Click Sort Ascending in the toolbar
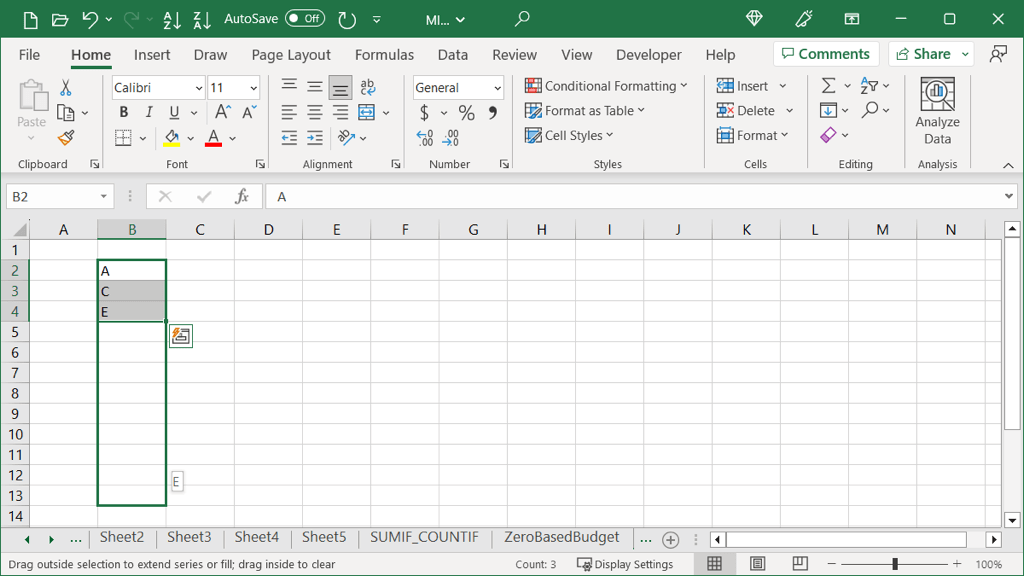This screenshot has height=576, width=1024. coord(172,19)
